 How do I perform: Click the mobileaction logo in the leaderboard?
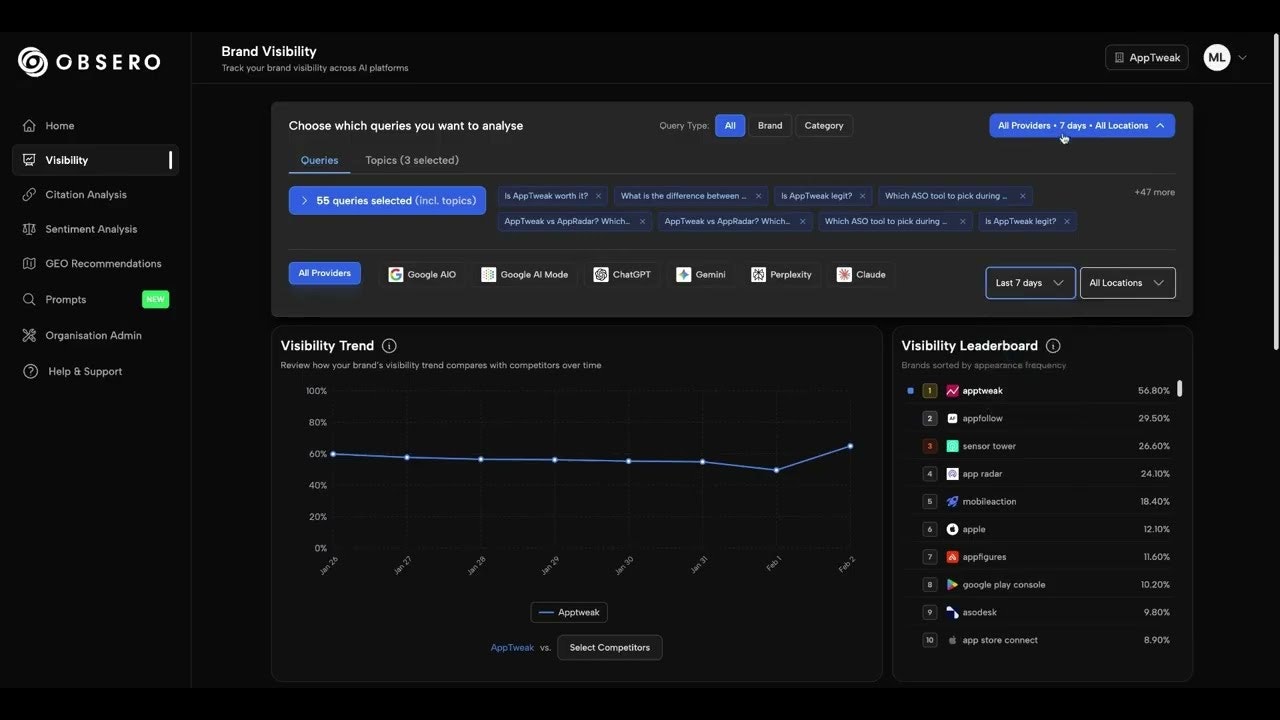[952, 502]
